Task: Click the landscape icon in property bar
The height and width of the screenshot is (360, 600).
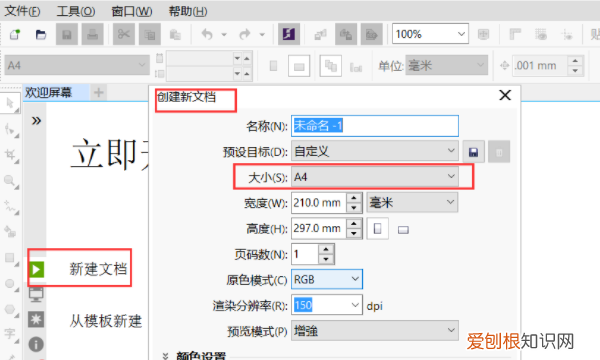Action: [x=299, y=66]
